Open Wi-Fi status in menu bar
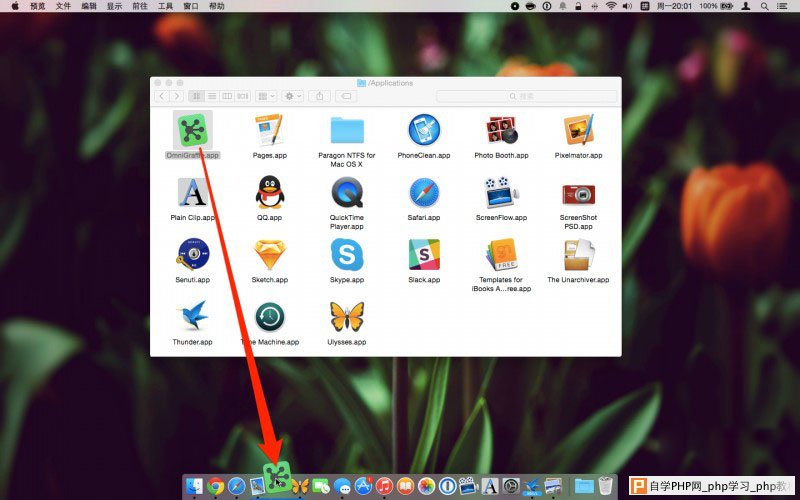 [611, 6]
